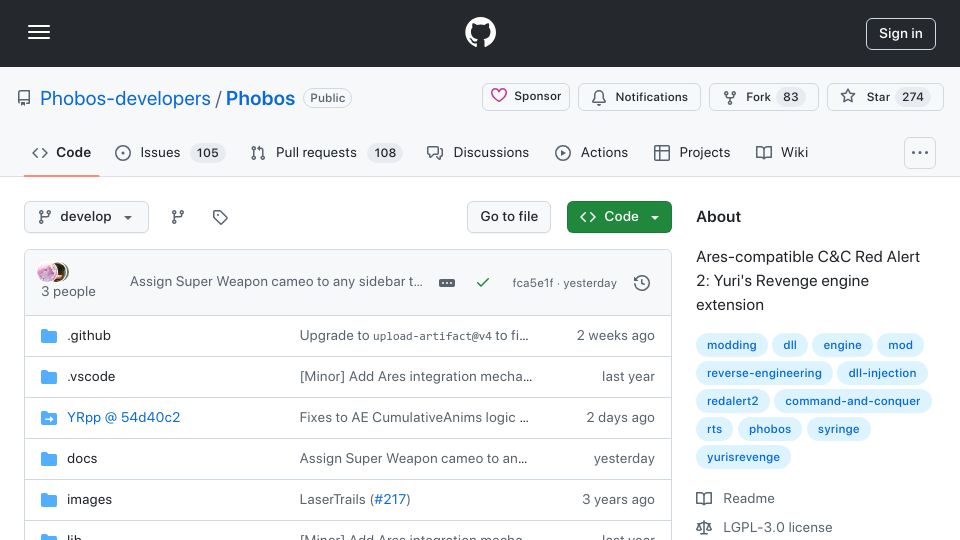Image resolution: width=960 pixels, height=540 pixels.
Task: Select the dll-injection topic tag
Action: 882,373
